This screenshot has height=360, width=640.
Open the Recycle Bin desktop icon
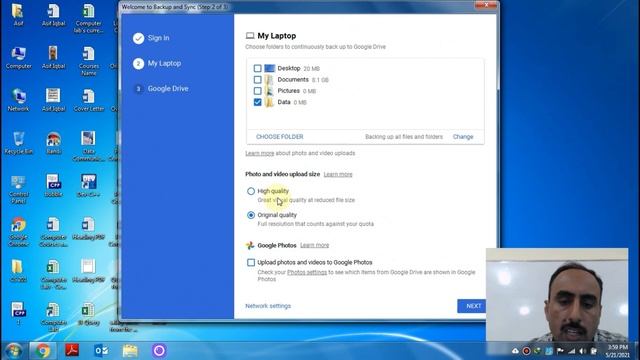click(x=18, y=142)
